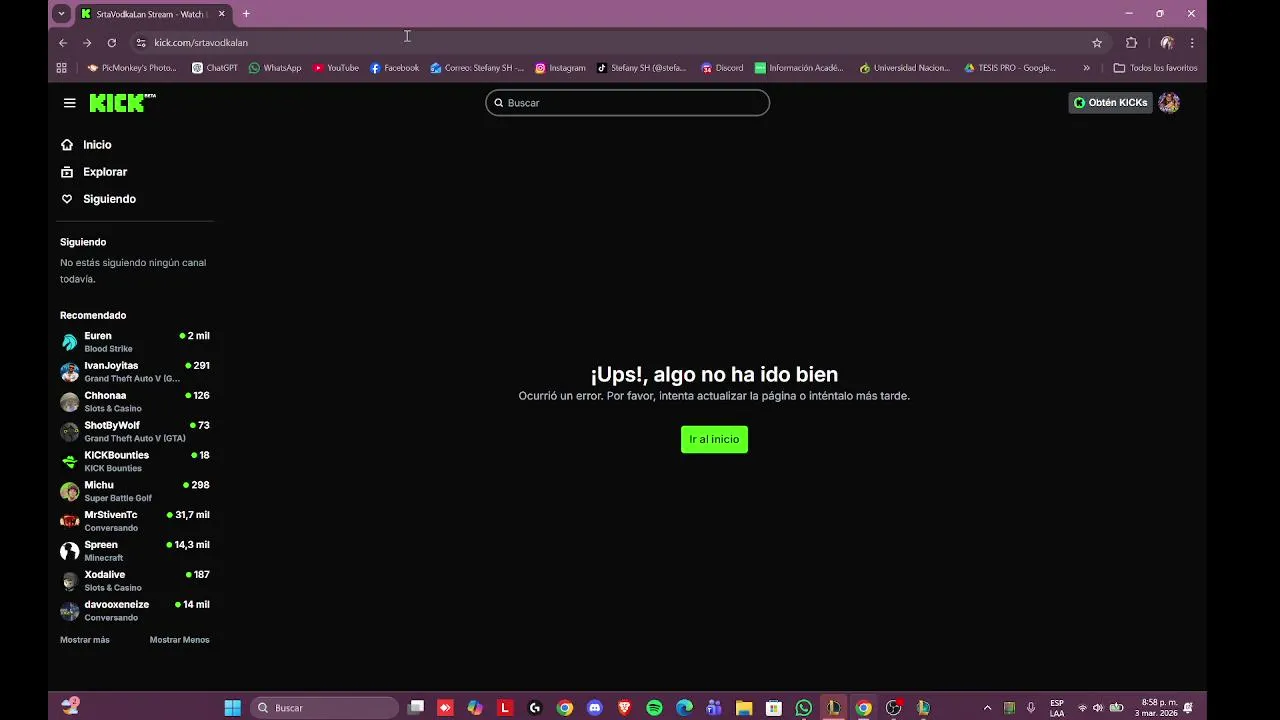The height and width of the screenshot is (720, 1280).
Task: Open the Windows Start menu
Action: [x=232, y=708]
